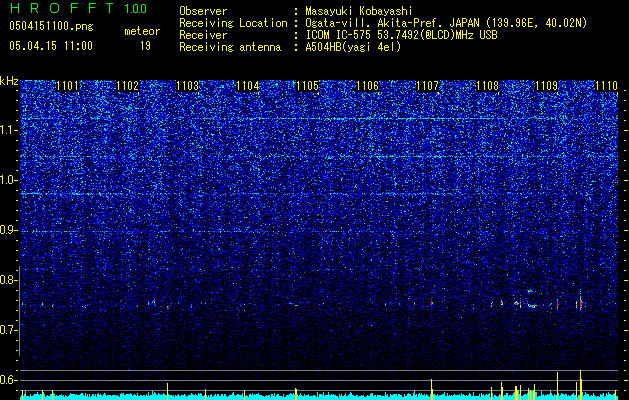Click the Receiver field label
The height and width of the screenshot is (400, 629).
click(x=203, y=35)
